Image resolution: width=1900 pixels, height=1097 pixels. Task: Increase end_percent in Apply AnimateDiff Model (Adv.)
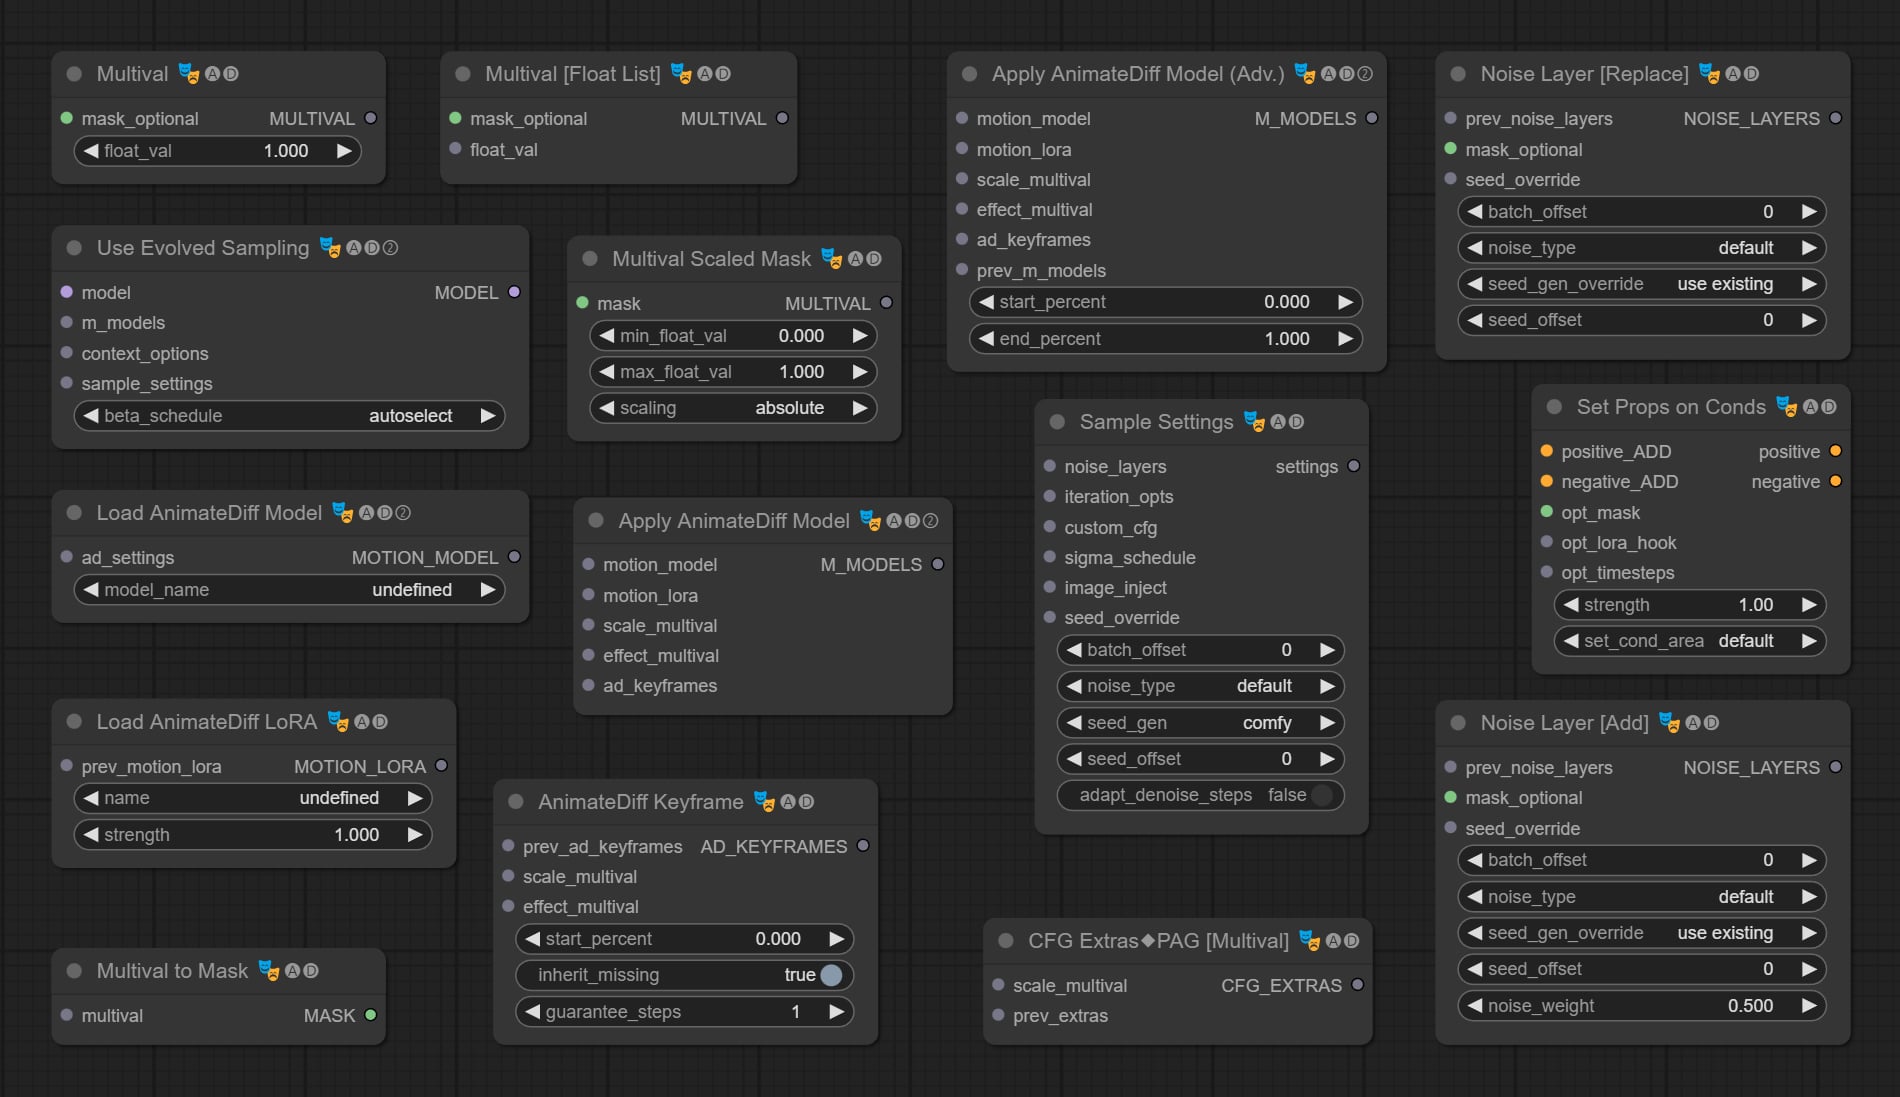[x=1345, y=339]
